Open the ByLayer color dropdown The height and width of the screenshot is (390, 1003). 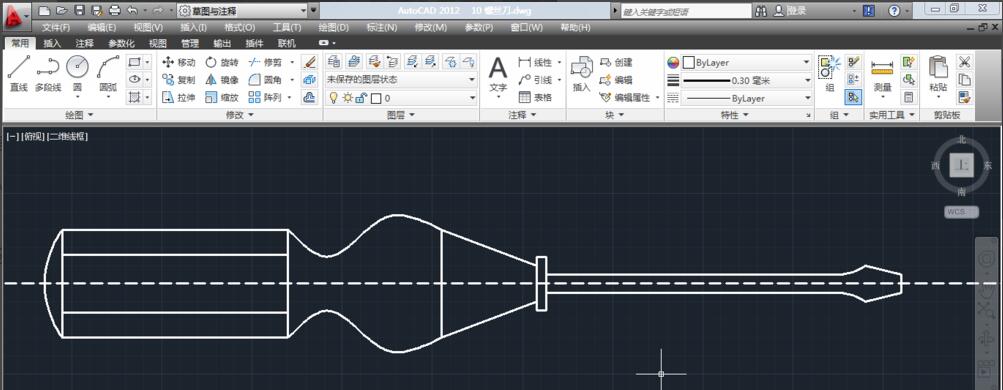pyautogui.click(x=746, y=63)
